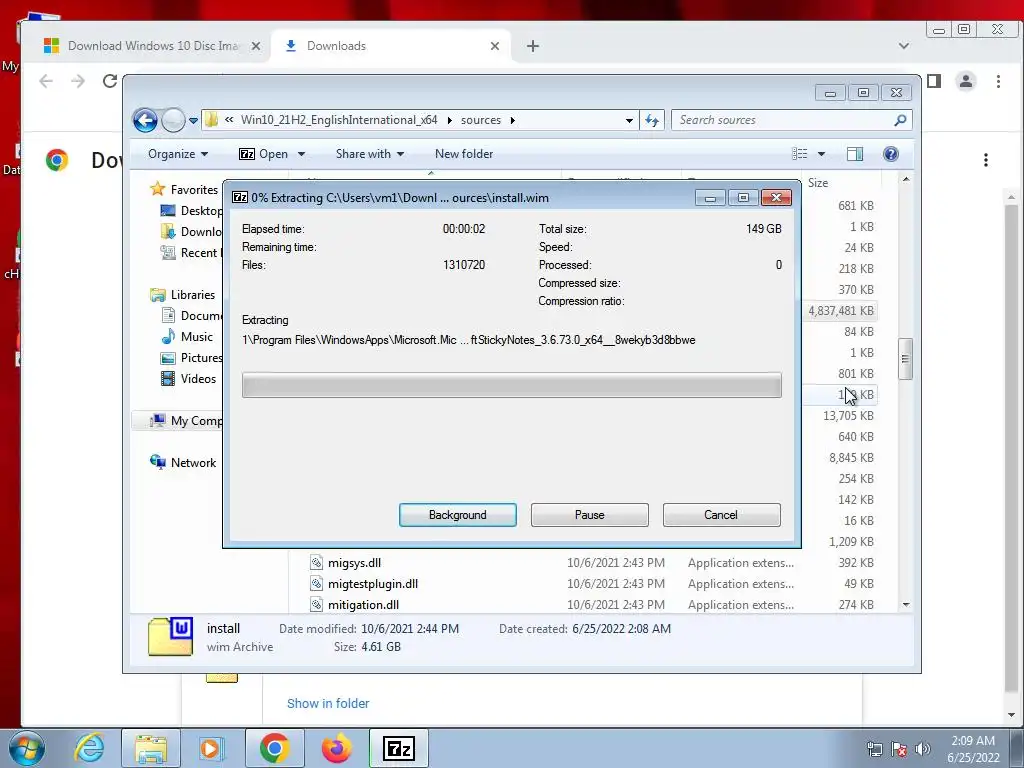Expand the view options dropdown arrow
The width and height of the screenshot is (1024, 768).
[x=822, y=154]
